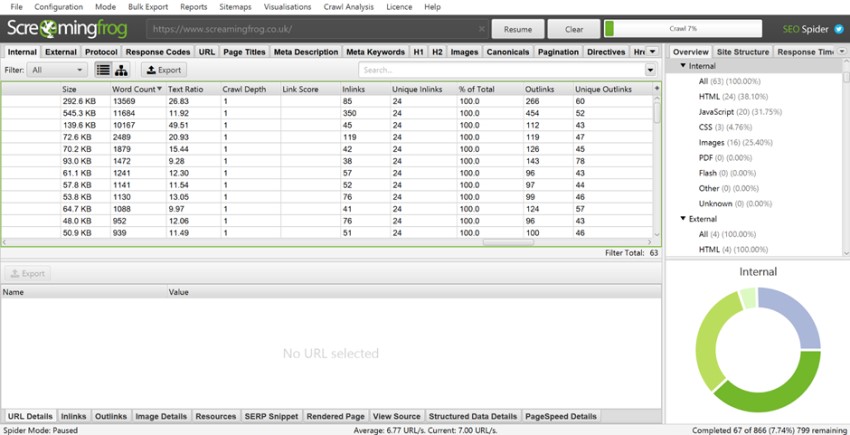This screenshot has height=435, width=850.
Task: Collapse the Internal tree section
Action: [682, 66]
